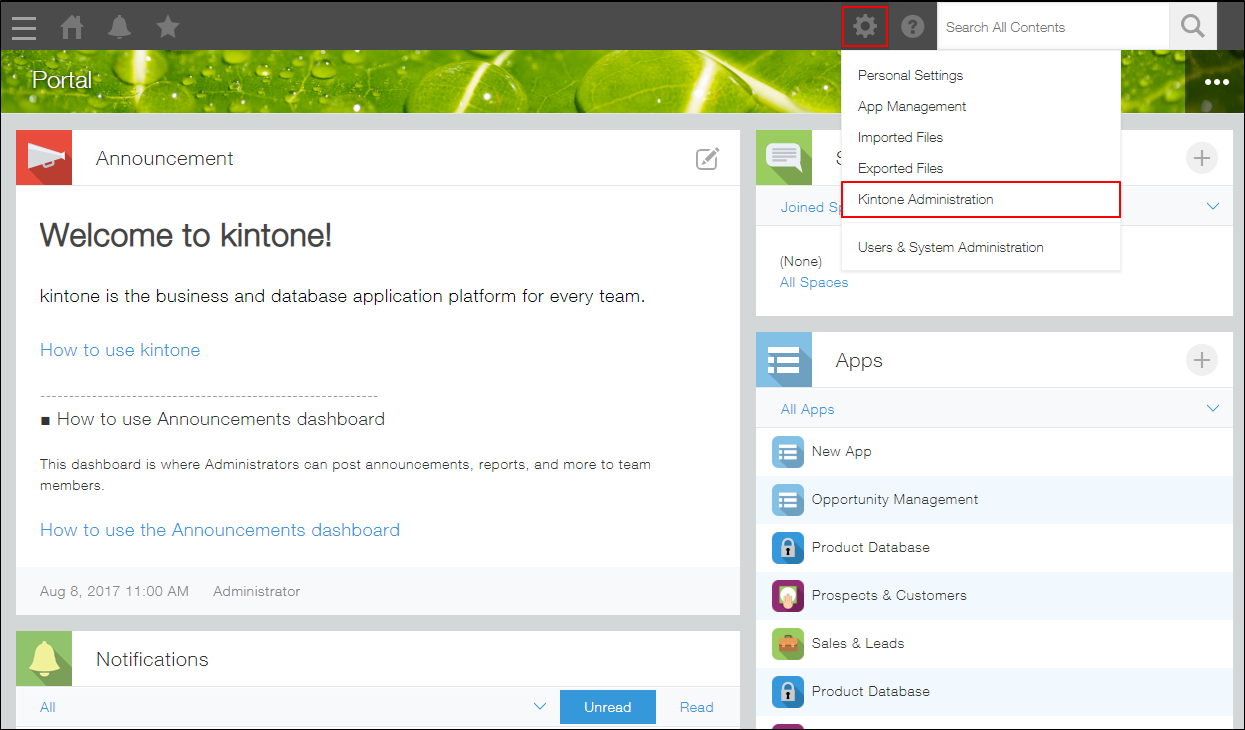Open notifications via the bell icon
The image size is (1245, 730).
[119, 27]
